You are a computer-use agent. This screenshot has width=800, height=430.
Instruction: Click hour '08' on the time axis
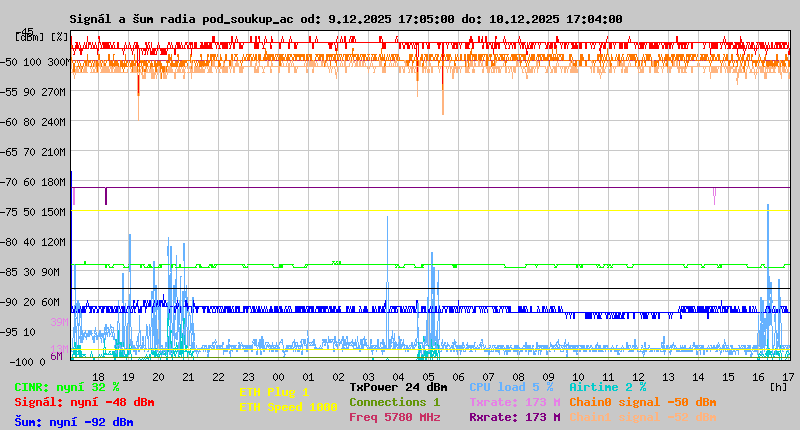(518, 377)
